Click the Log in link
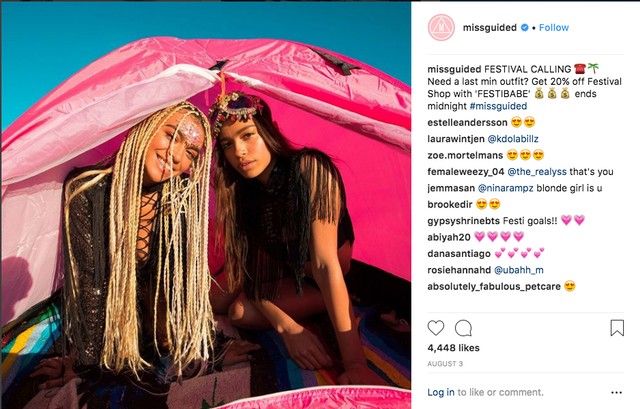Viewport: 640px width, 409px height. 441,392
